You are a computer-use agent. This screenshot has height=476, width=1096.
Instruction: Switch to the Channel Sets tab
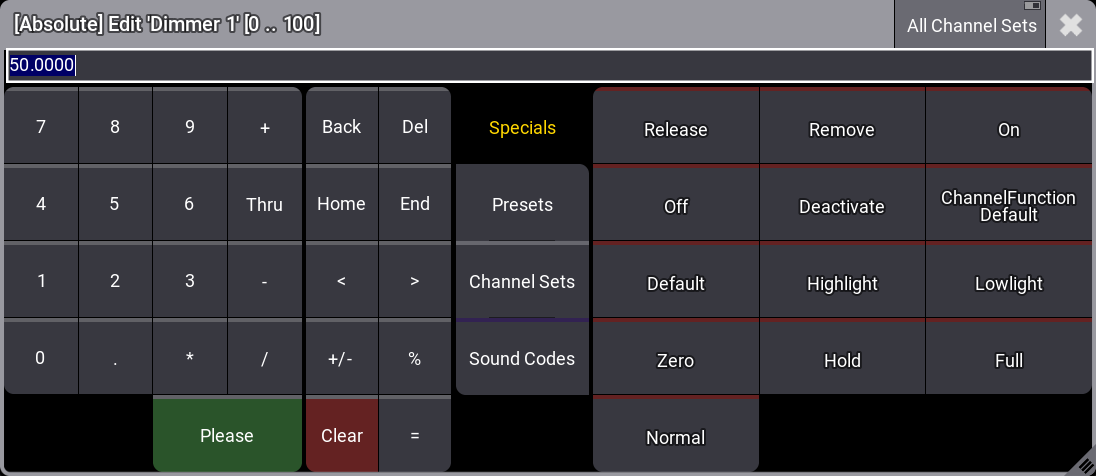pos(522,282)
